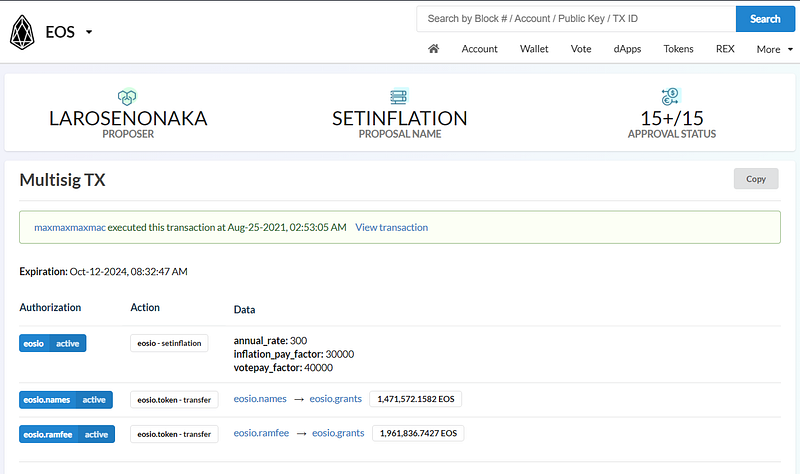Click the Action column header
The width and height of the screenshot is (800, 474).
pos(145,308)
